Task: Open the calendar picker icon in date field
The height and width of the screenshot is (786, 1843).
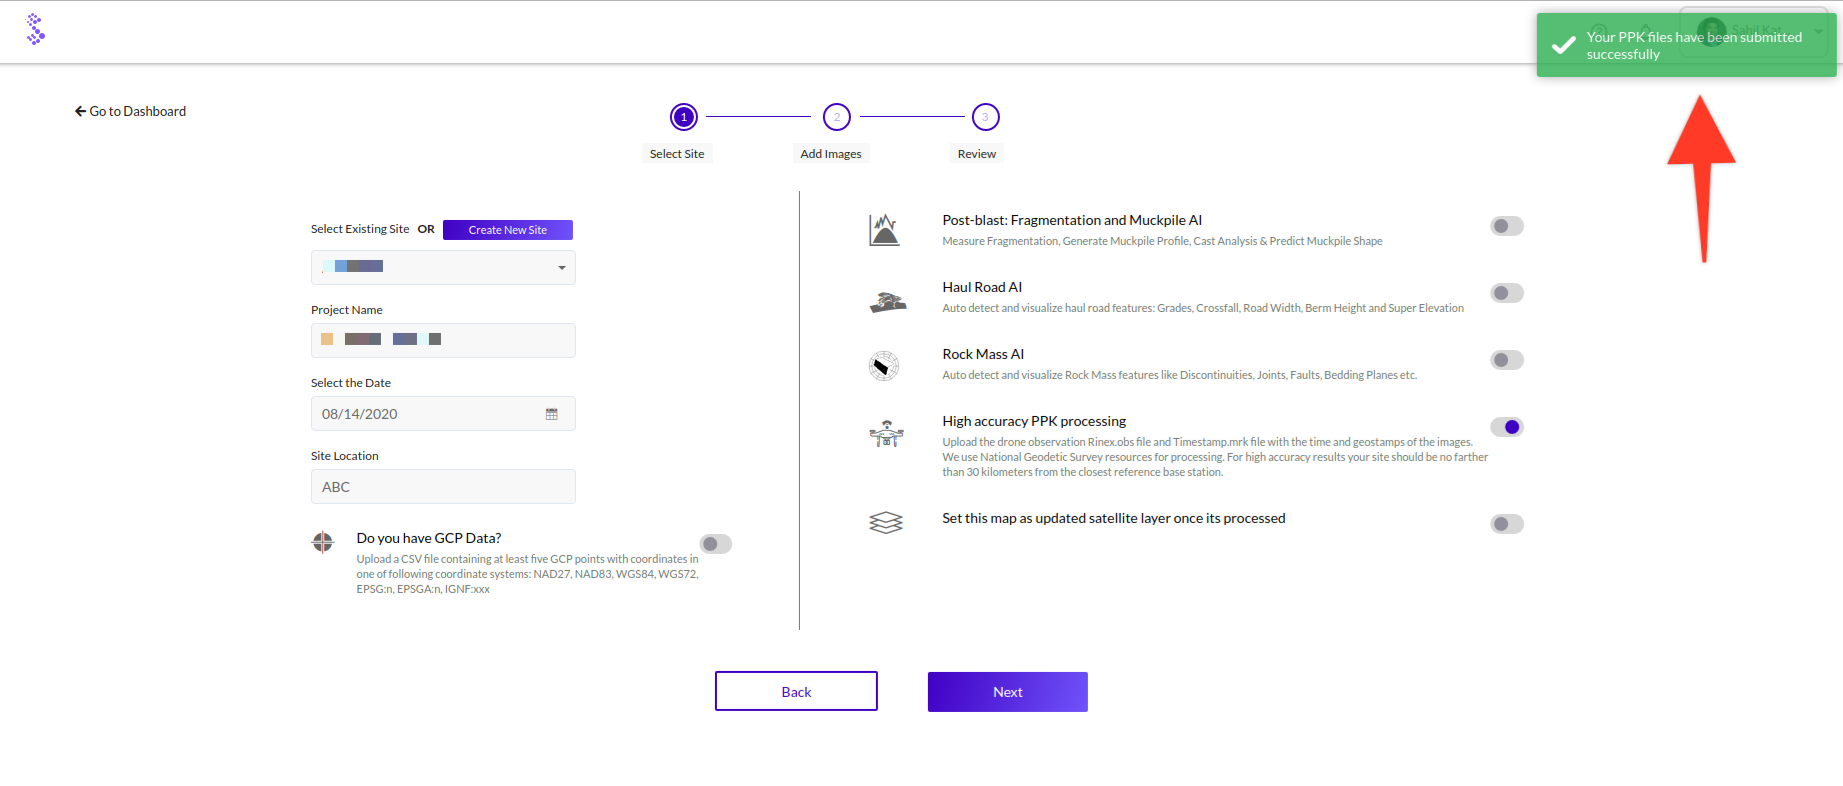Action: pos(551,414)
